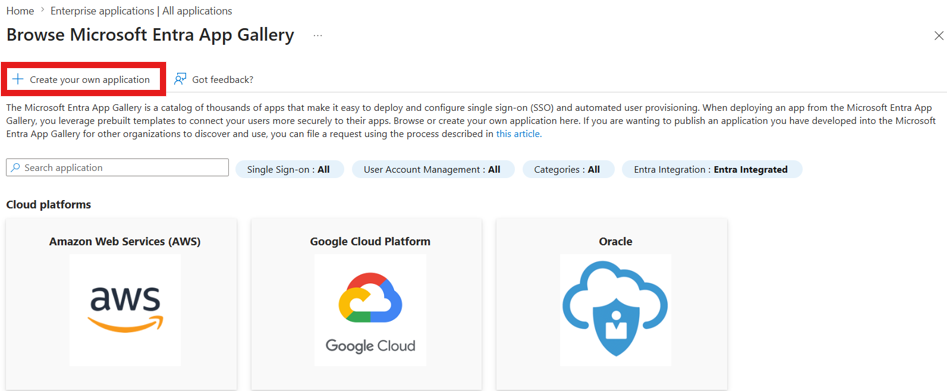Click the search magnifier icon
The width and height of the screenshot is (947, 391).
(x=16, y=167)
